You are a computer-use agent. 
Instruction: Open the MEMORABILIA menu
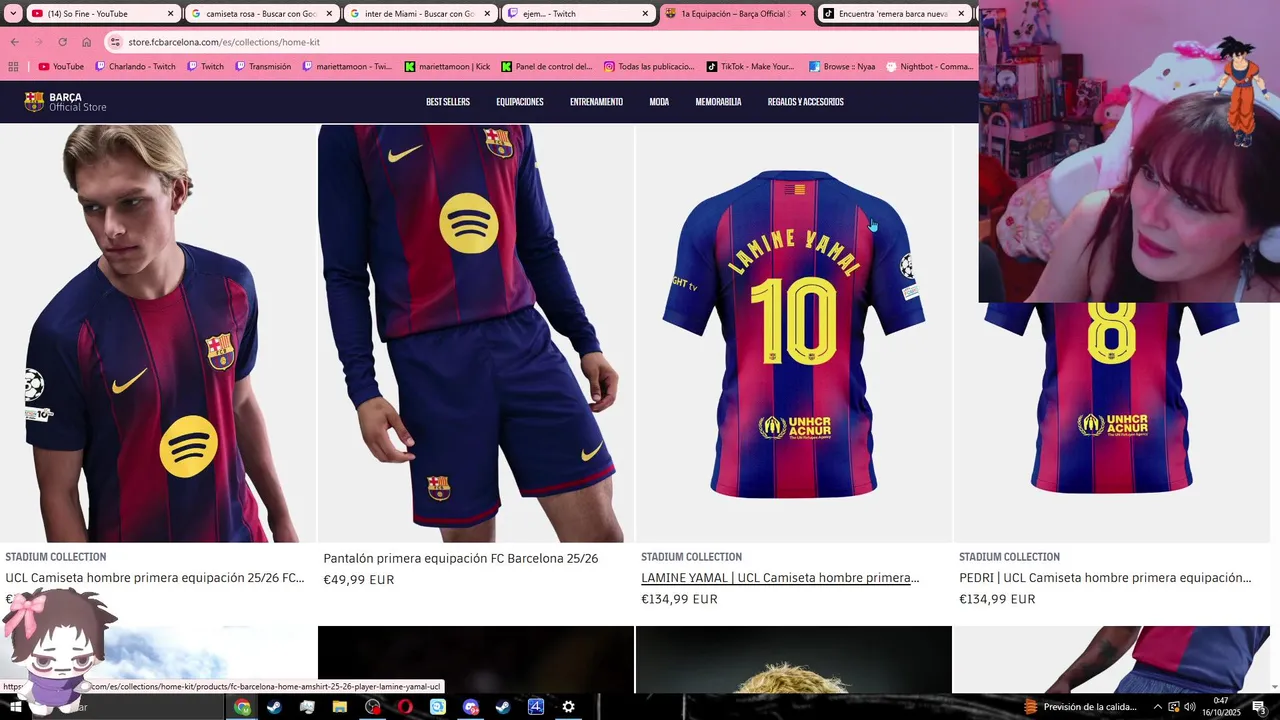pos(718,102)
